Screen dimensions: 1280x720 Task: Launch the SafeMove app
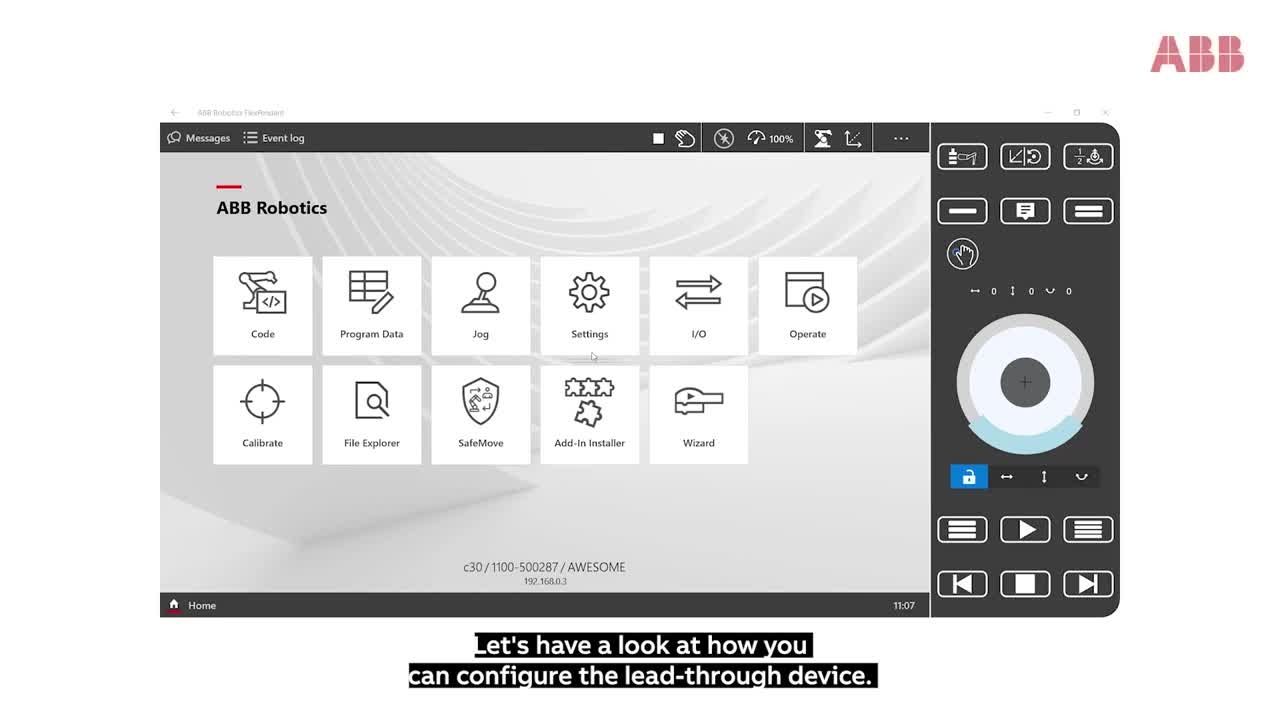pyautogui.click(x=481, y=415)
